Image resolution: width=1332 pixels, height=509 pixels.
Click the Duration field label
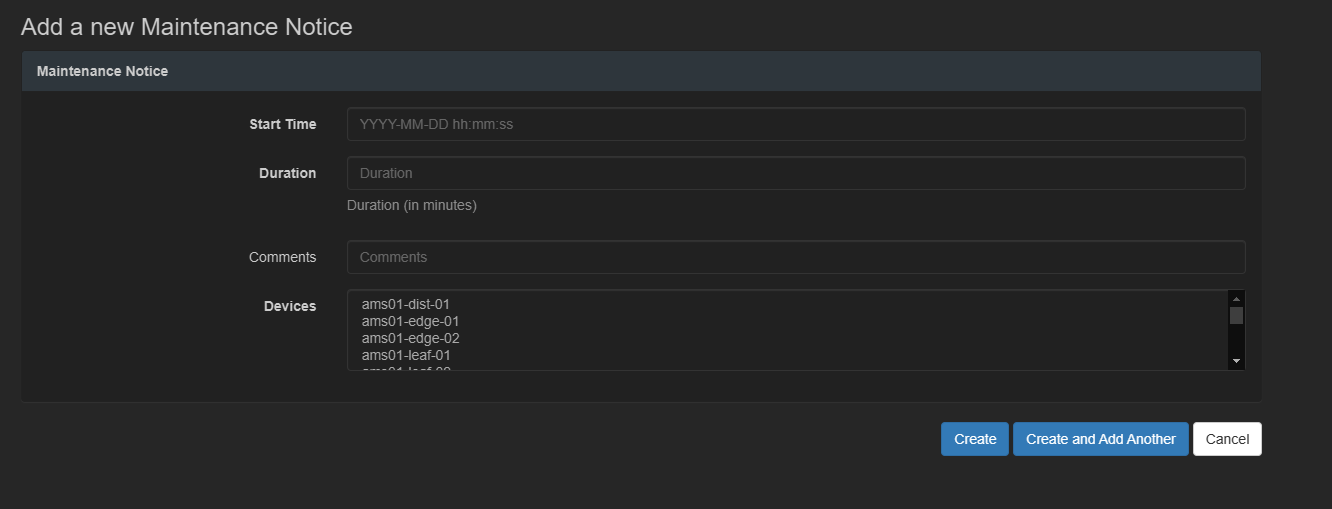pos(287,173)
